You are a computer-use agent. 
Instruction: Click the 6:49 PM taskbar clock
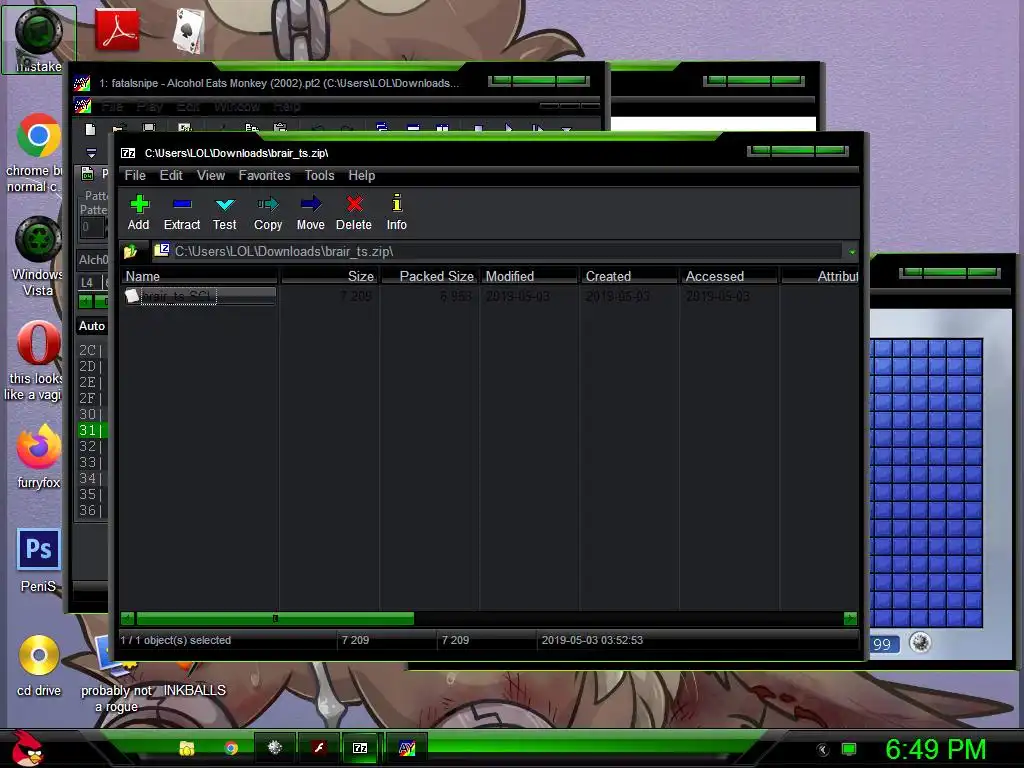[x=936, y=749]
